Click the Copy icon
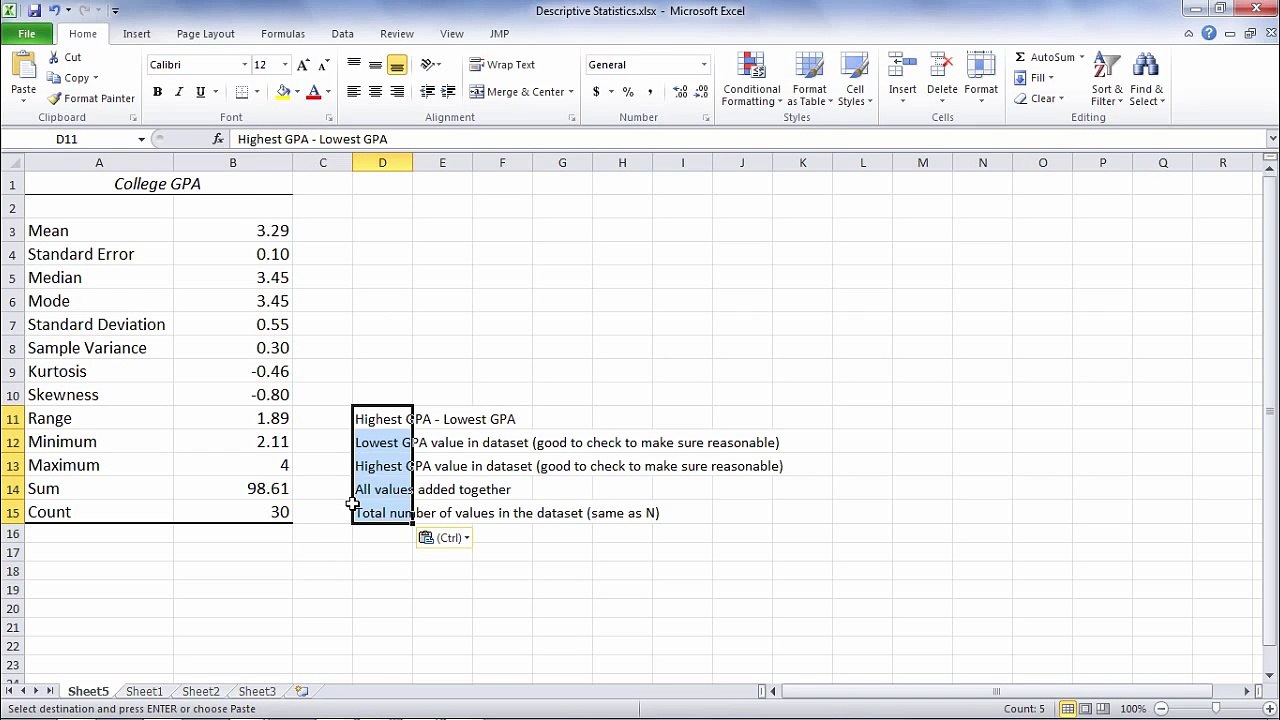This screenshot has width=1280, height=720. point(54,78)
